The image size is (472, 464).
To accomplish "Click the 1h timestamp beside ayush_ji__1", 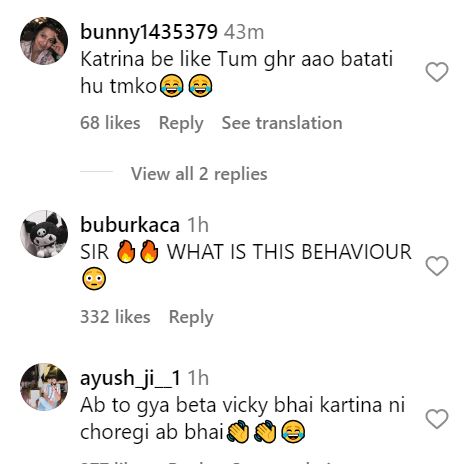I will pyautogui.click(x=198, y=378).
